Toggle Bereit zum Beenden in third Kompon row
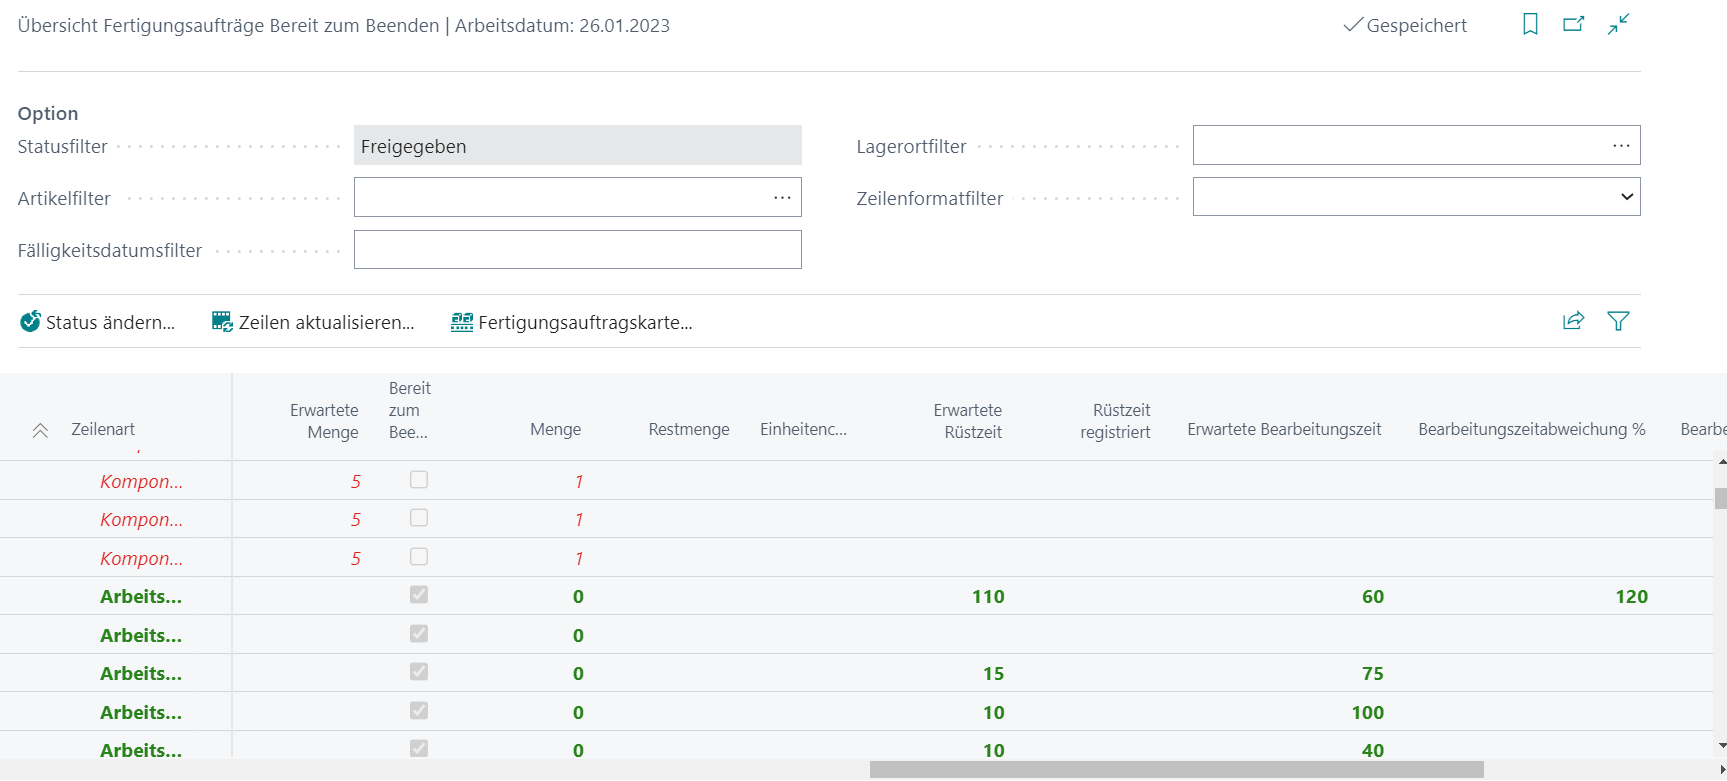This screenshot has height=781, width=1727. pos(419,556)
